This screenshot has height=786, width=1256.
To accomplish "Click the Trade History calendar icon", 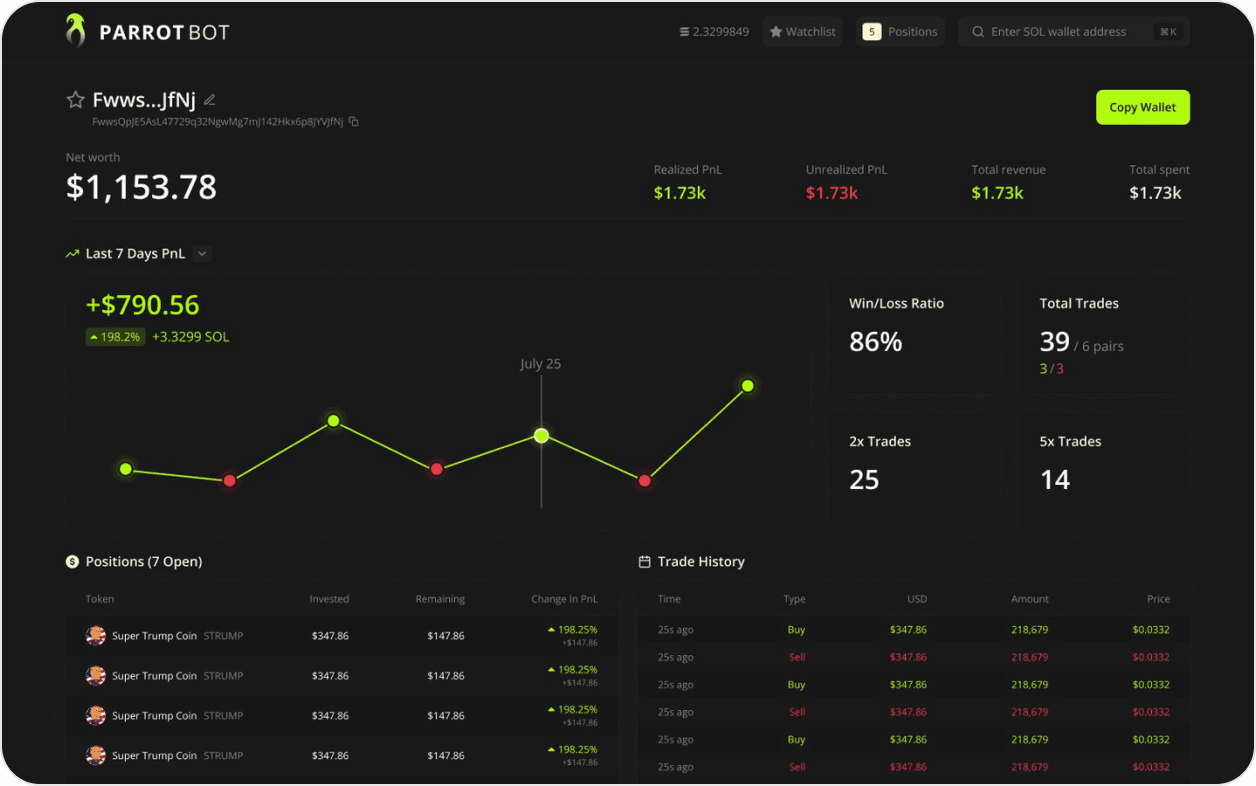I will tap(644, 562).
